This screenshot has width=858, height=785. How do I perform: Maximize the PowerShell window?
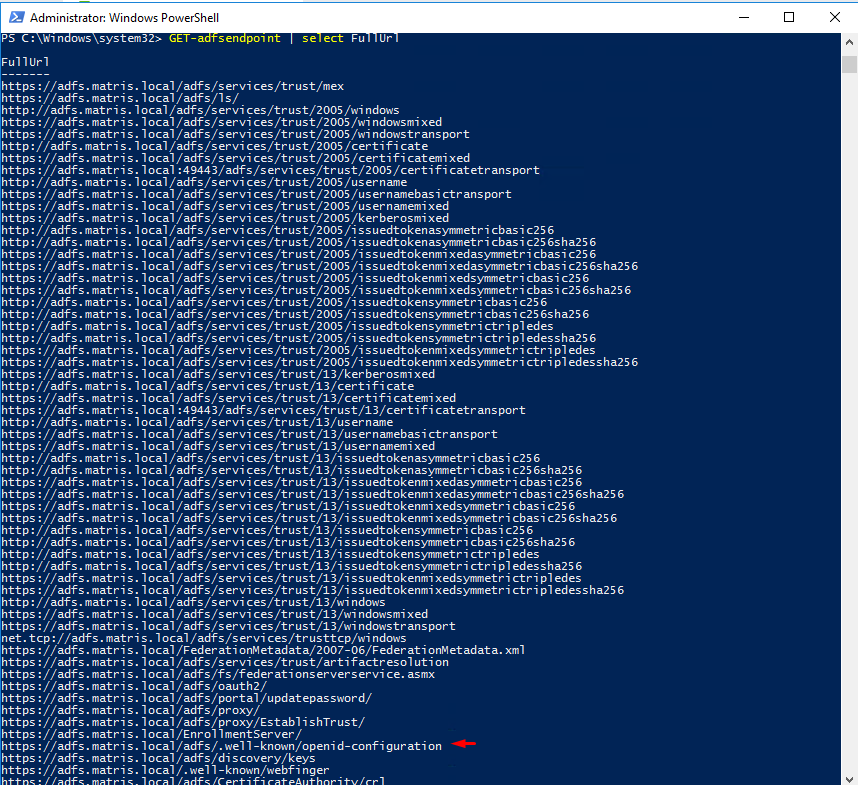789,17
